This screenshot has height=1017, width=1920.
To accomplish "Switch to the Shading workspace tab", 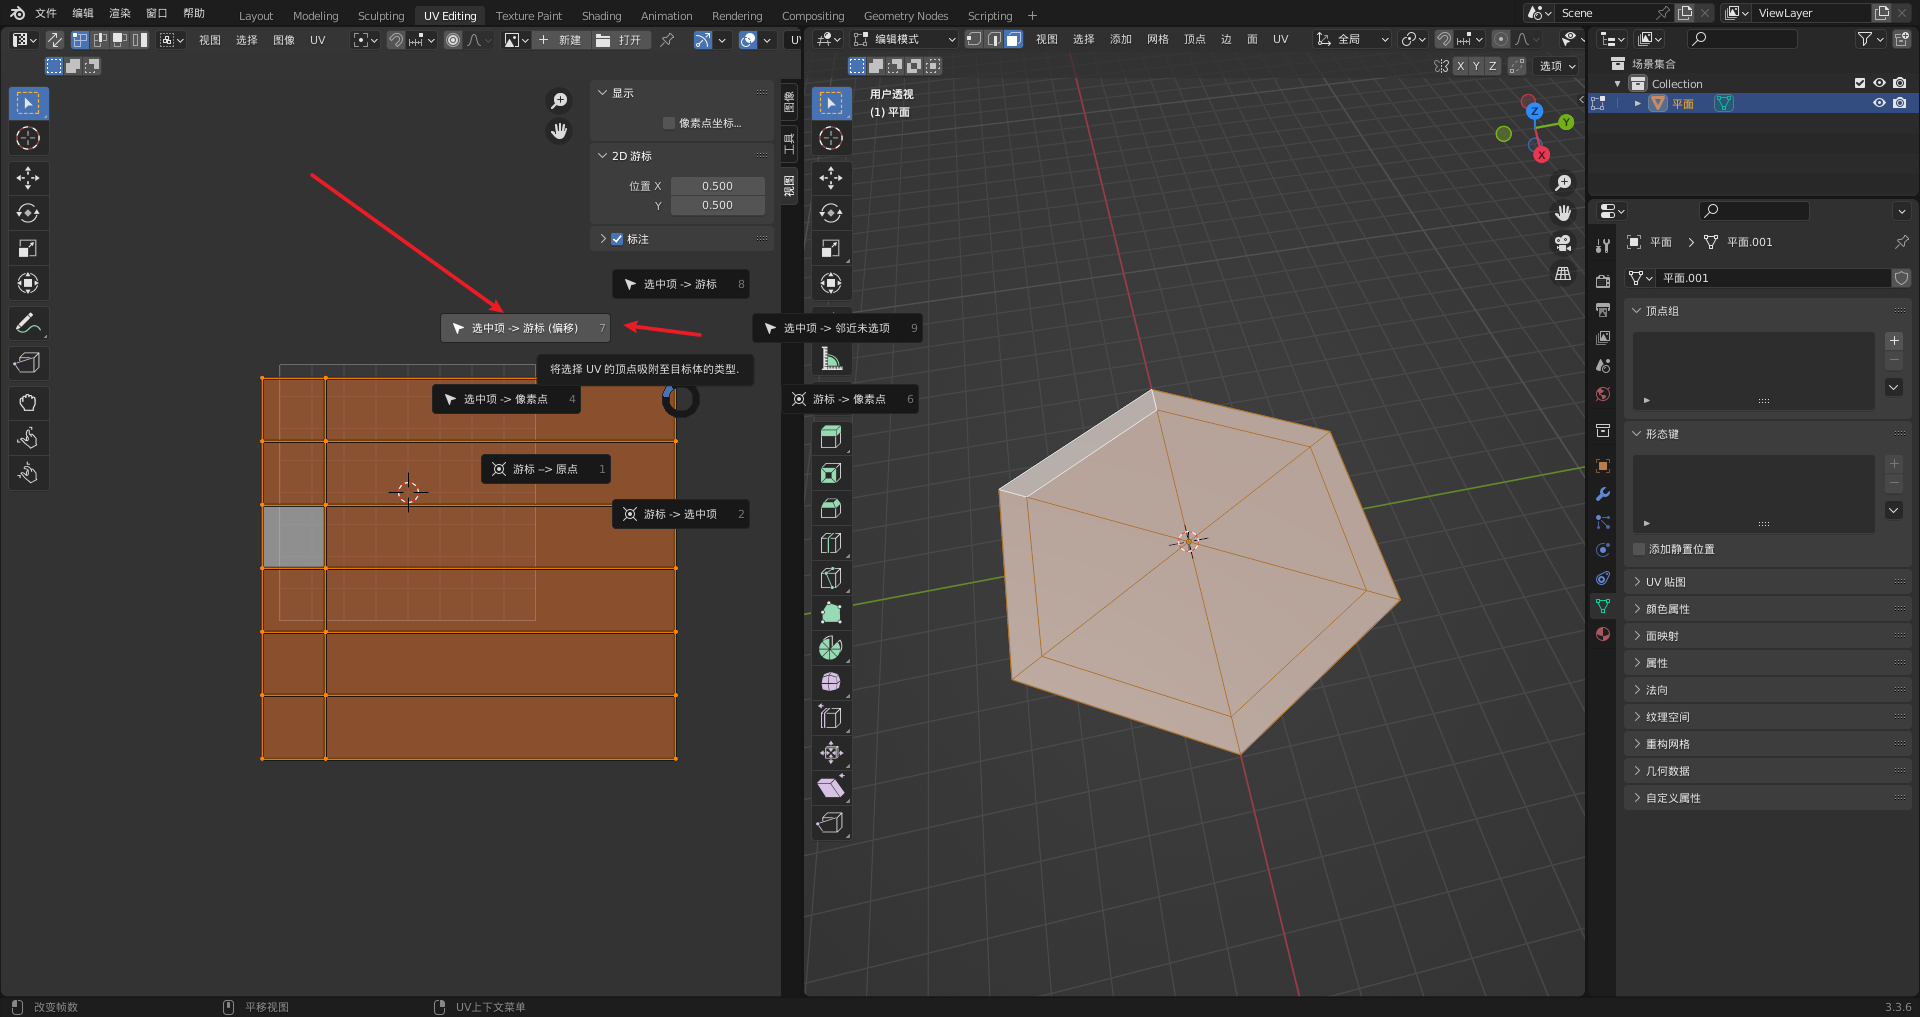I will pos(601,15).
